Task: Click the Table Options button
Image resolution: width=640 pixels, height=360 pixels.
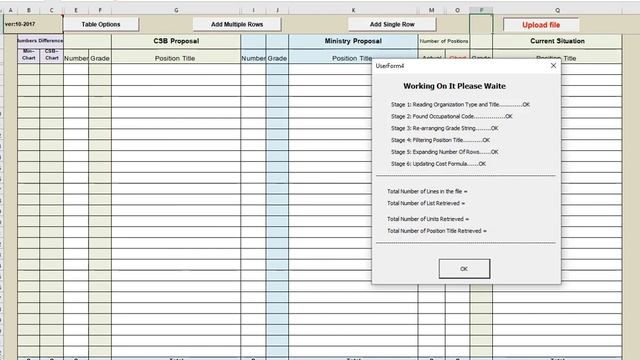Action: point(101,24)
